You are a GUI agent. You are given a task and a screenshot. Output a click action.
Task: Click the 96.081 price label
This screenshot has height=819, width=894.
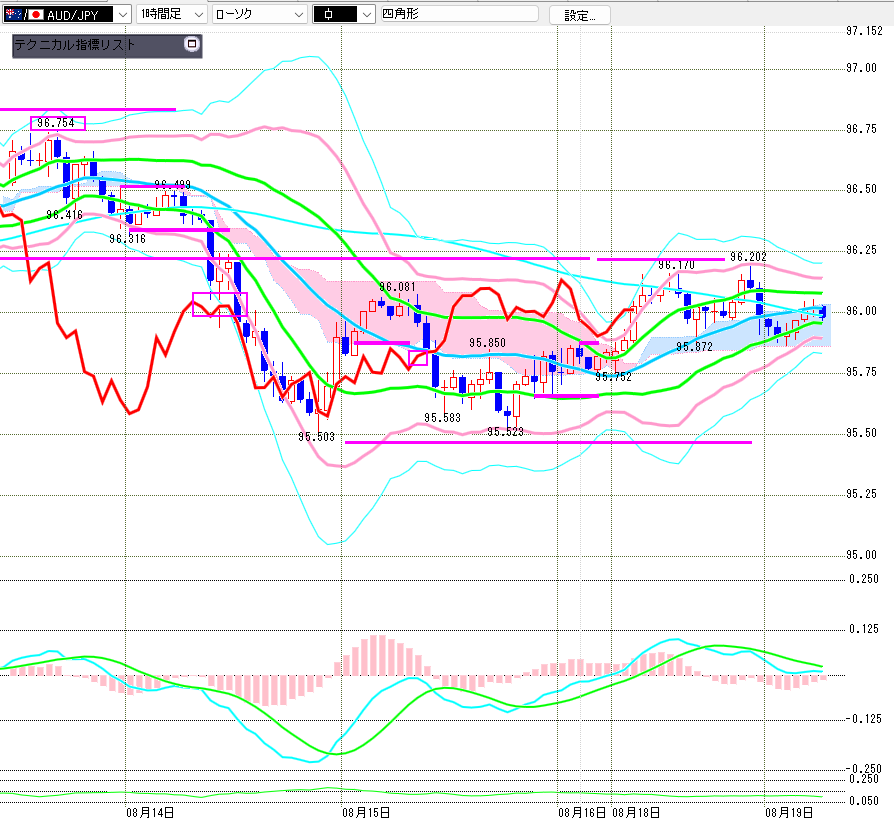click(397, 287)
